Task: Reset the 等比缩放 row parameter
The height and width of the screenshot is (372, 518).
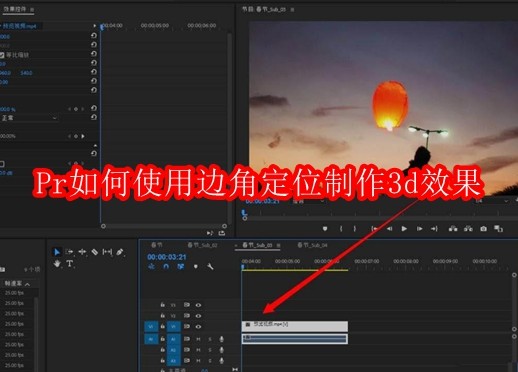Action: [94, 54]
